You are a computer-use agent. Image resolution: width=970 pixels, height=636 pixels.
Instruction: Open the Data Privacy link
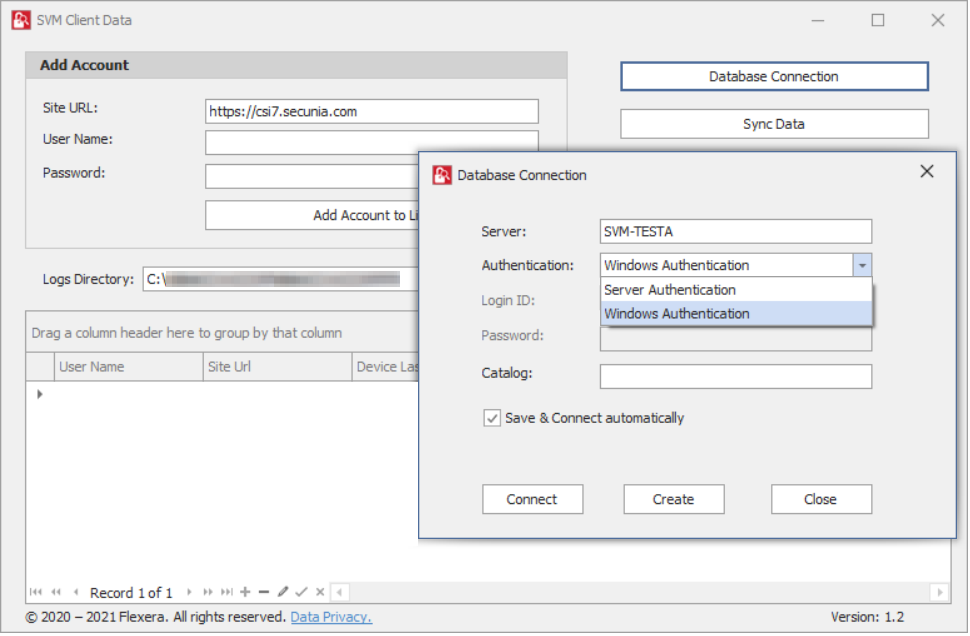pyautogui.click(x=331, y=618)
